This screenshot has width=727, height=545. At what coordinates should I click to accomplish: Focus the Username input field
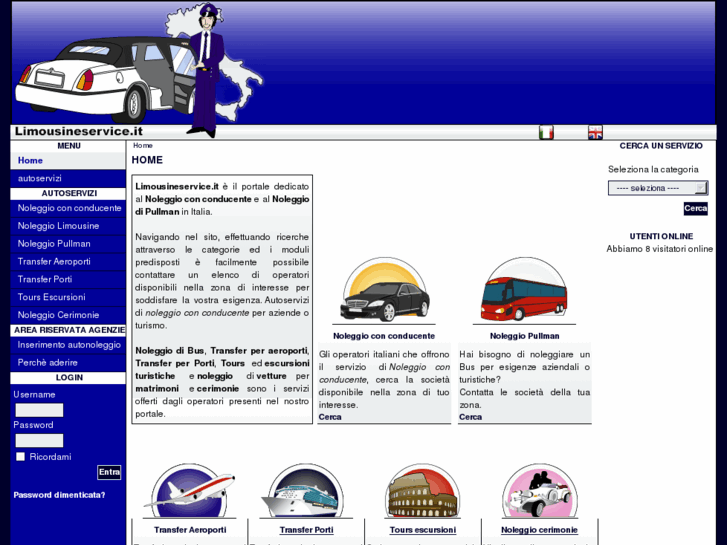tap(39, 410)
